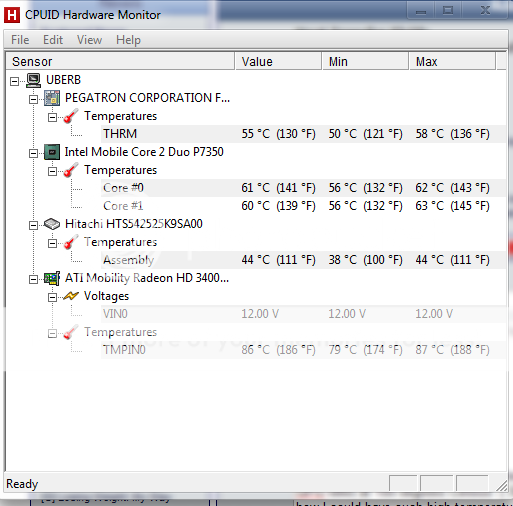The width and height of the screenshot is (513, 506).
Task: Select ATI Mobility Radeon HD 3400... label
Action: pos(147,278)
